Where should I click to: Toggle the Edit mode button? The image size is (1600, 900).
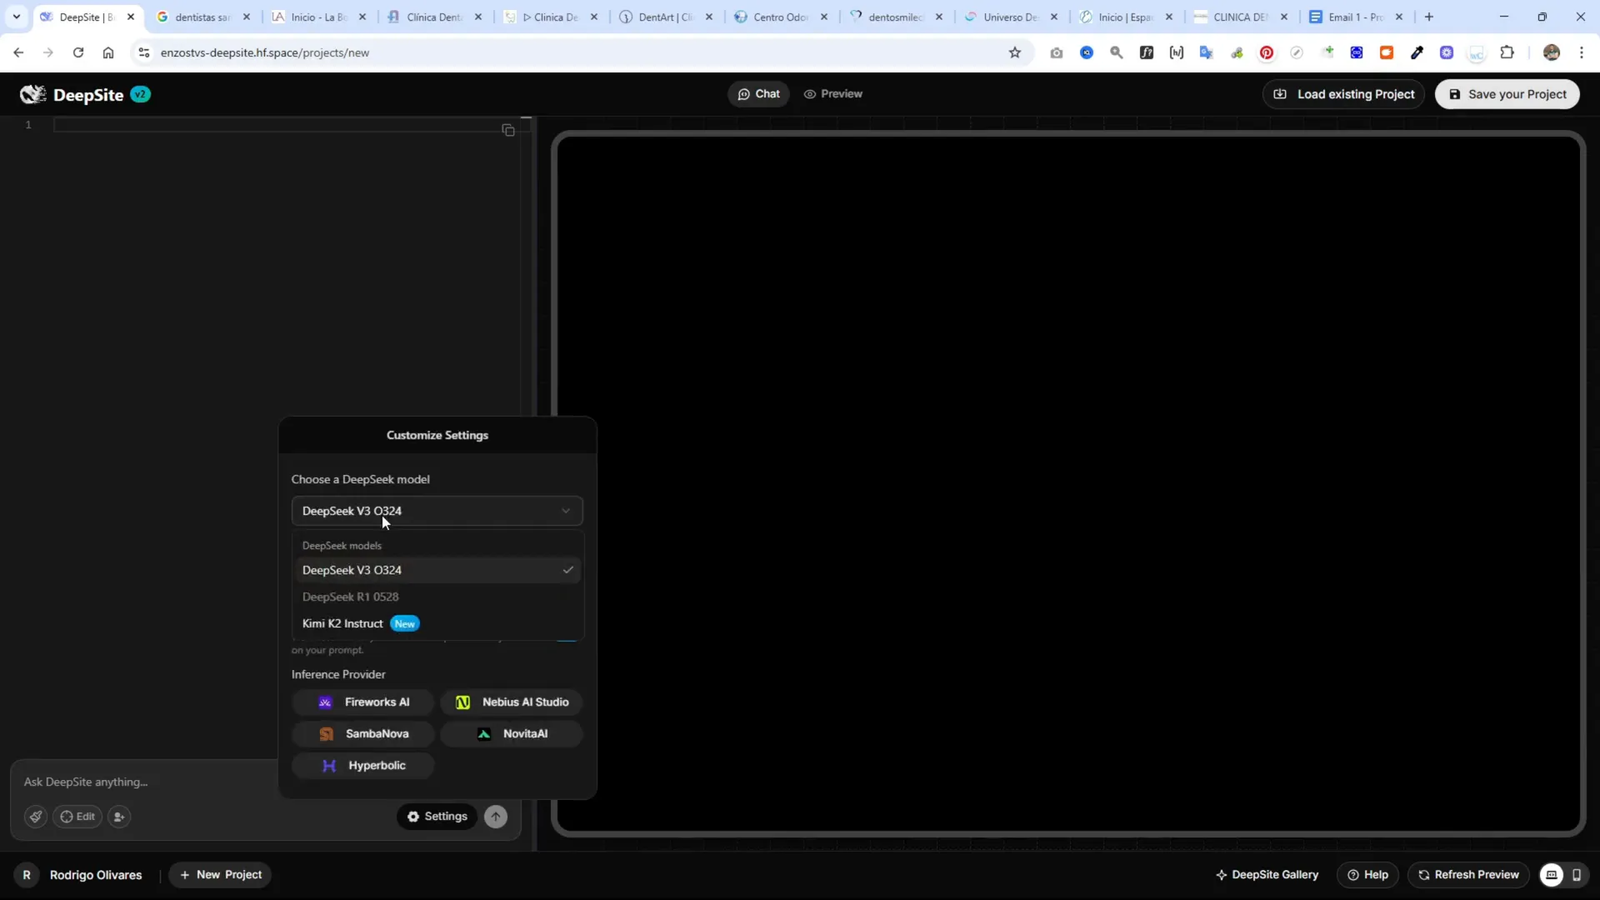click(x=78, y=817)
